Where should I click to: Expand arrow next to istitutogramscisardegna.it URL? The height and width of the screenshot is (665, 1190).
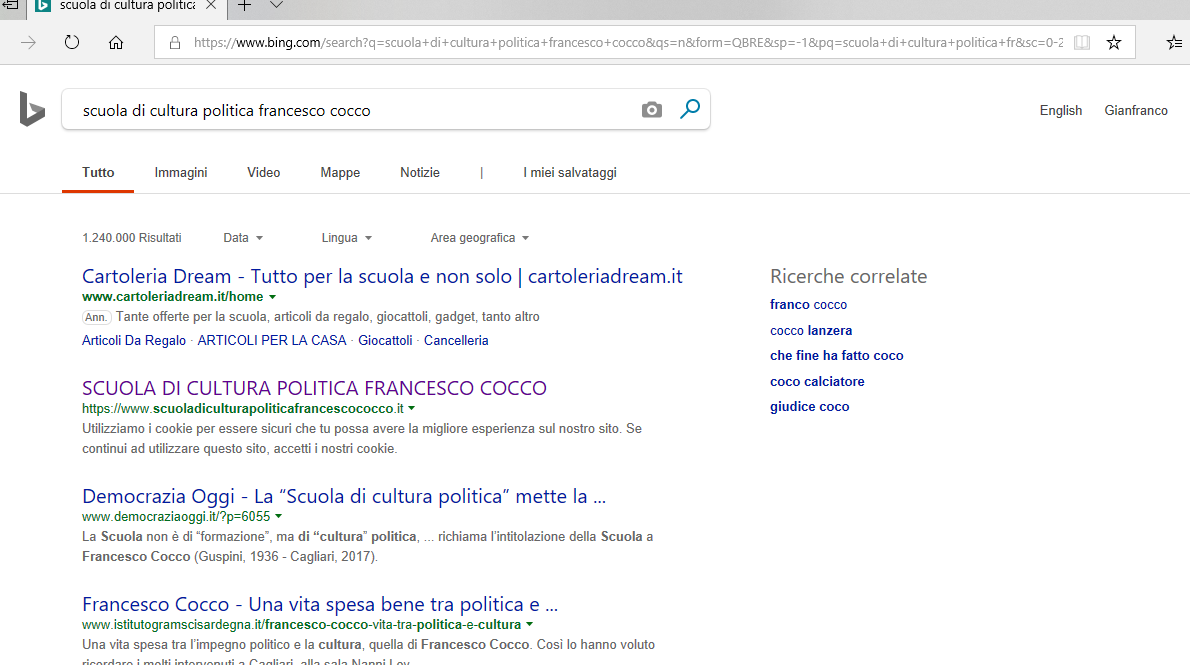pyautogui.click(x=529, y=625)
